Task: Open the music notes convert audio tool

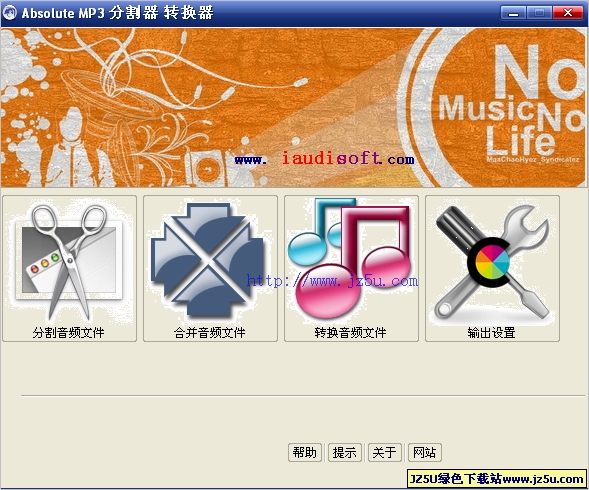Action: 351,268
